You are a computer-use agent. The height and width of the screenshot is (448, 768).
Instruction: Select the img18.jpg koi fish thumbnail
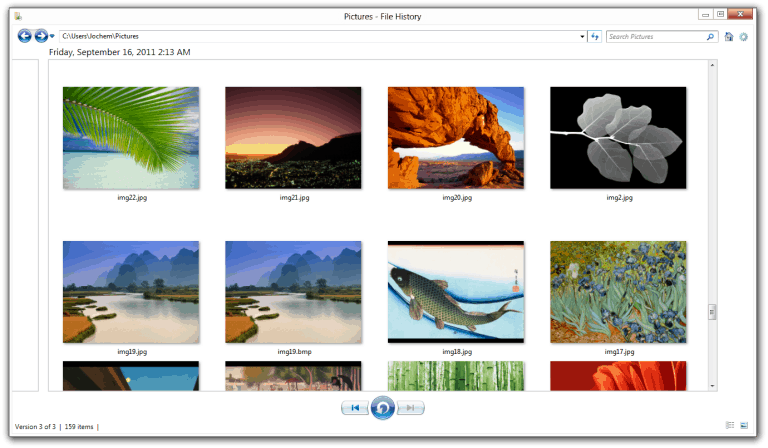[456, 292]
